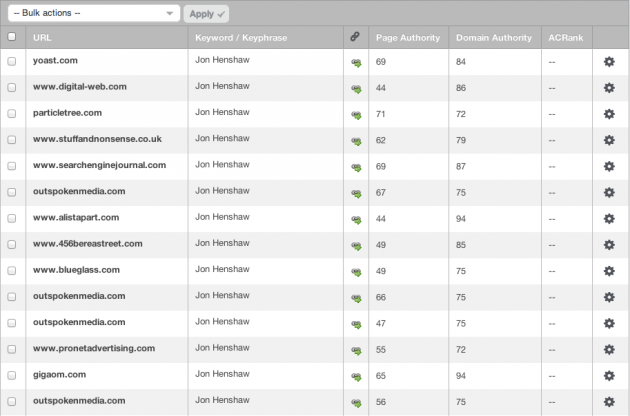Screen dimensions: 630x416
Task: Click Jon Henshaw keyword in yoast.com row
Action: point(222,60)
